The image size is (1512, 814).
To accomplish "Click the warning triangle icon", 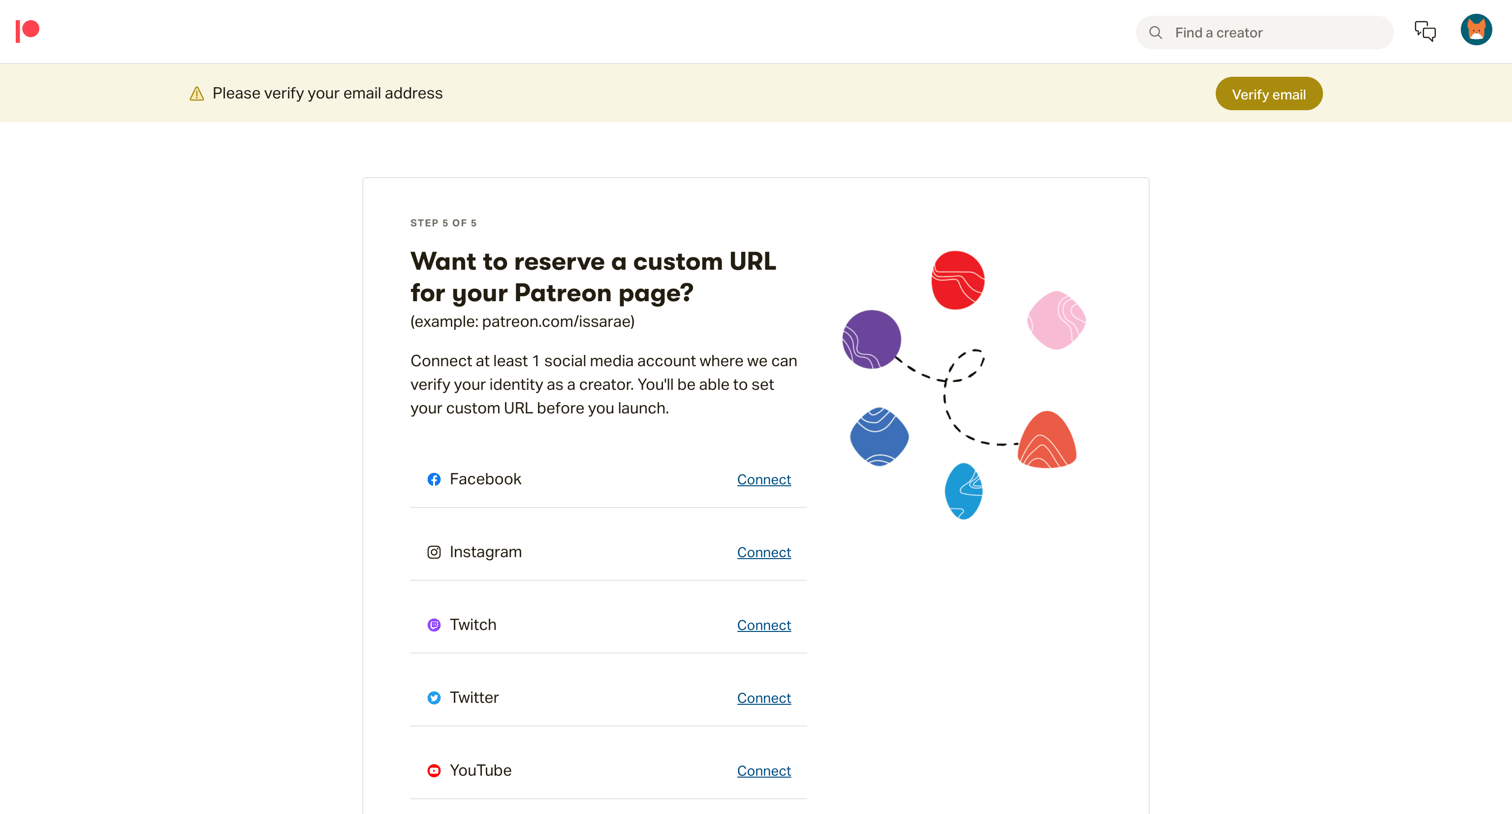I will [197, 94].
